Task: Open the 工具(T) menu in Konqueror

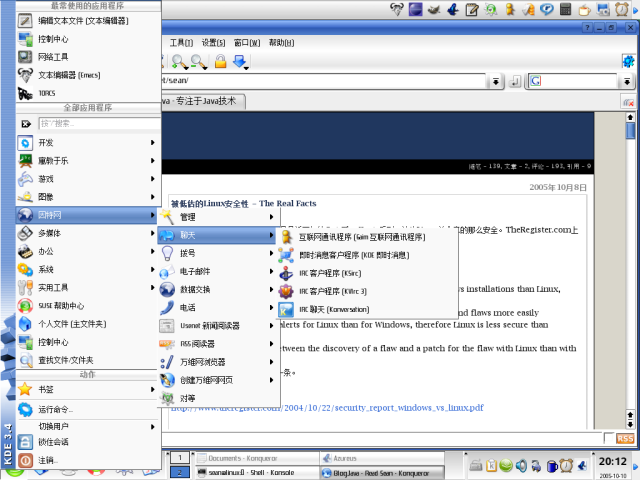Action: [x=181, y=42]
